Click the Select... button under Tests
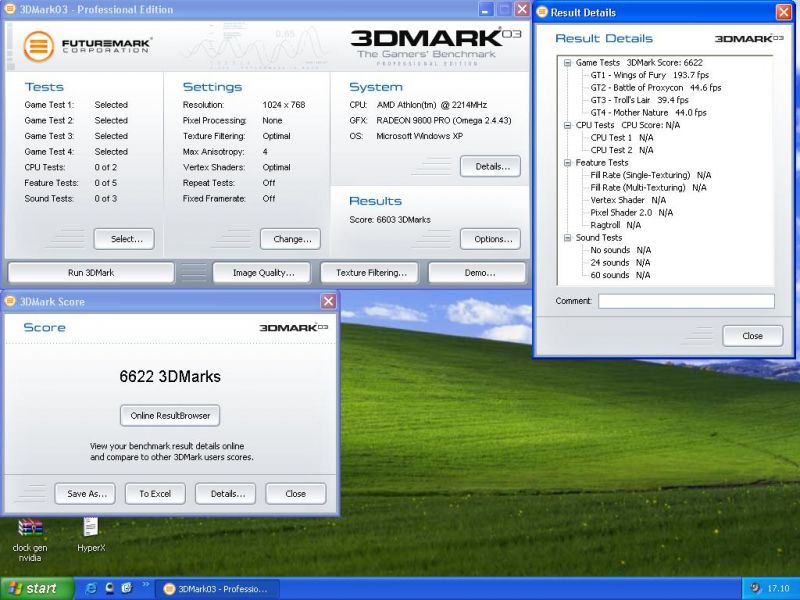The width and height of the screenshot is (800, 600). click(x=124, y=239)
